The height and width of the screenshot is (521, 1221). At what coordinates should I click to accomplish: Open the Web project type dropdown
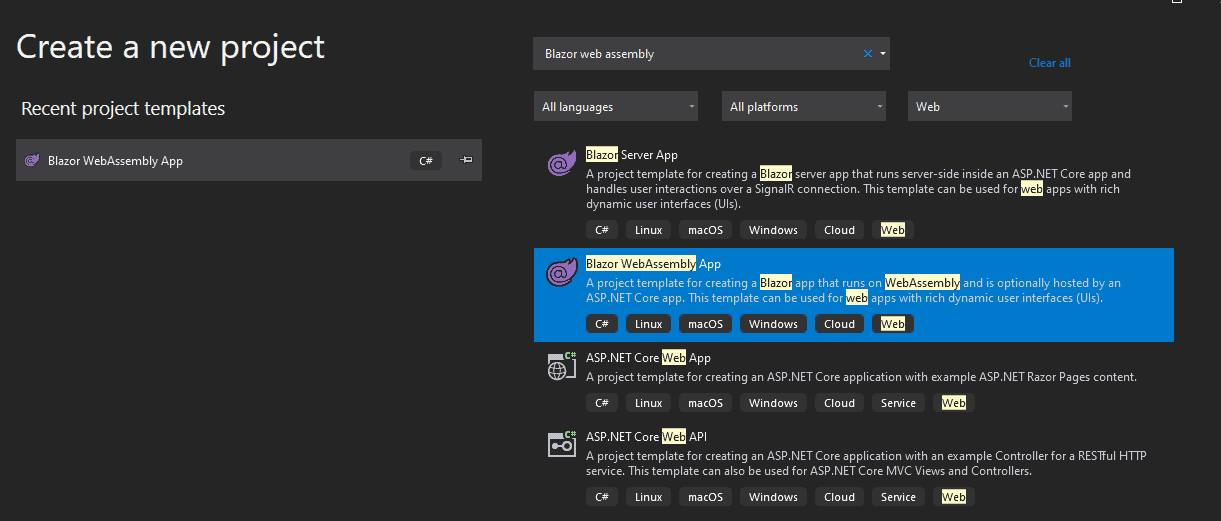pyautogui.click(x=989, y=107)
